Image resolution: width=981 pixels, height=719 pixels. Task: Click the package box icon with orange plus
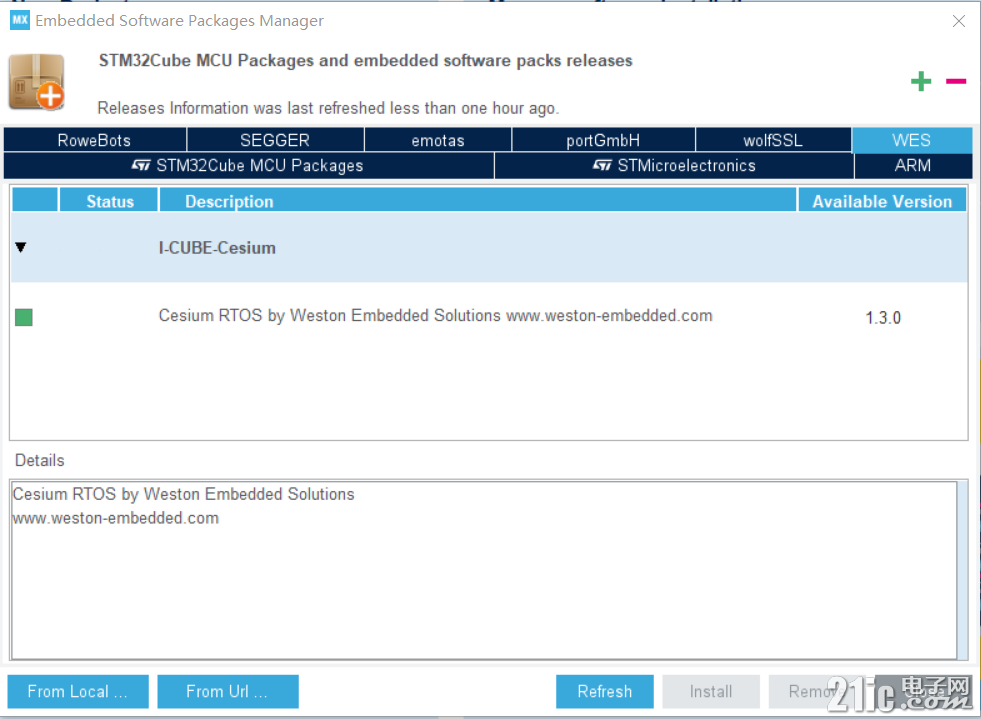tap(36, 82)
